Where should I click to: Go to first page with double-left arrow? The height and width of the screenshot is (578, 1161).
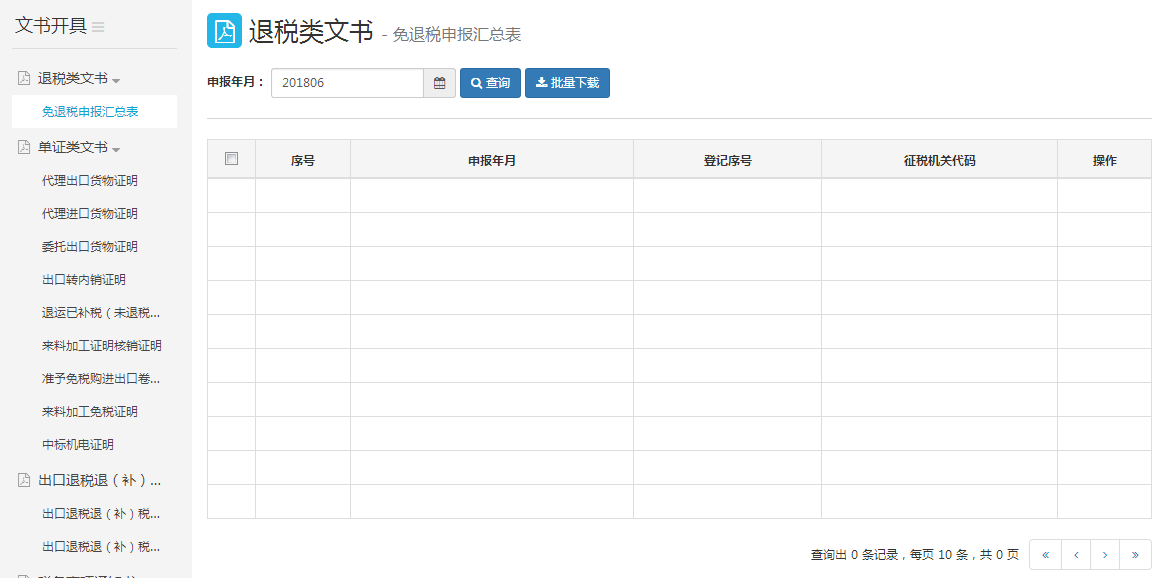[1045, 554]
